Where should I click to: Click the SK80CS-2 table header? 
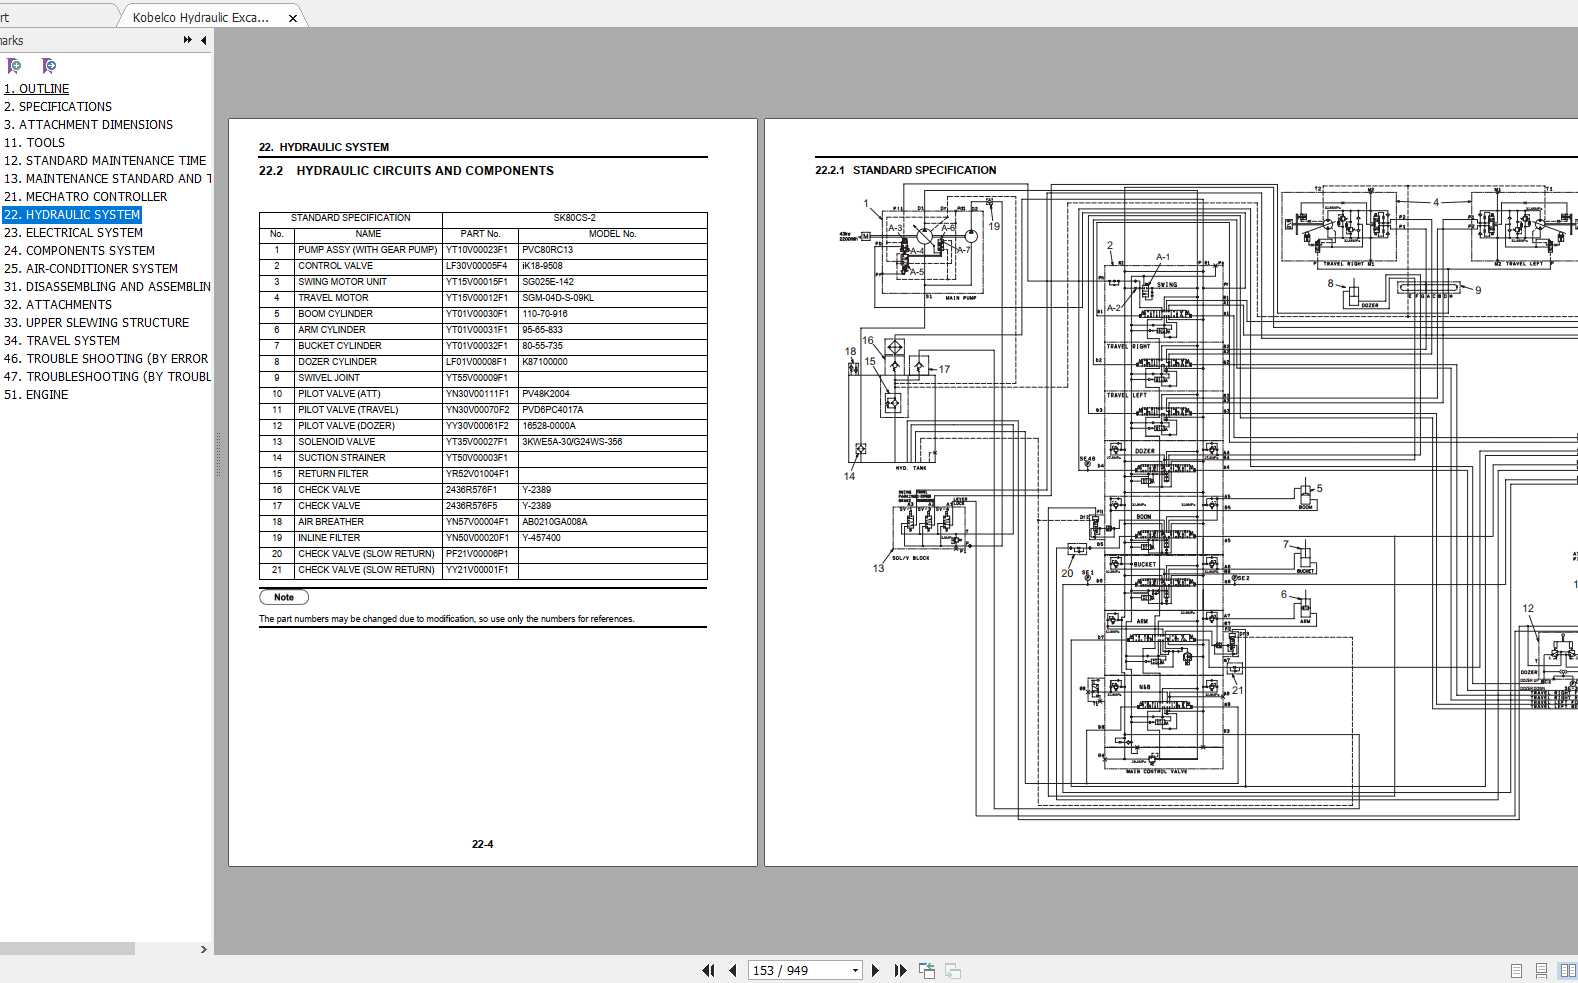tap(575, 218)
